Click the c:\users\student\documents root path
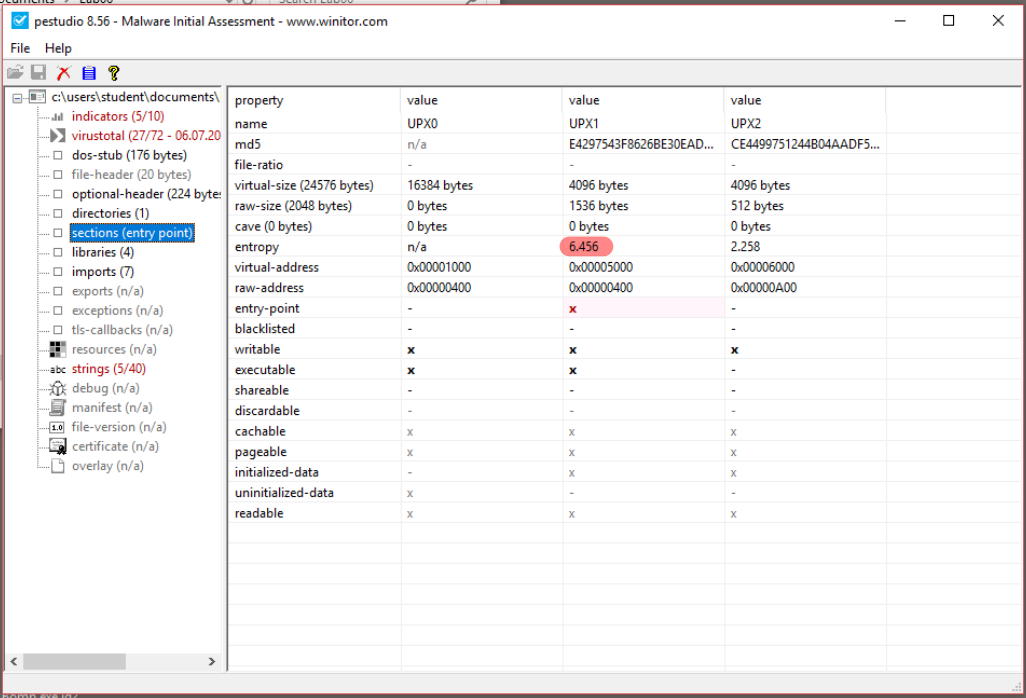The image size is (1026, 698). click(135, 97)
